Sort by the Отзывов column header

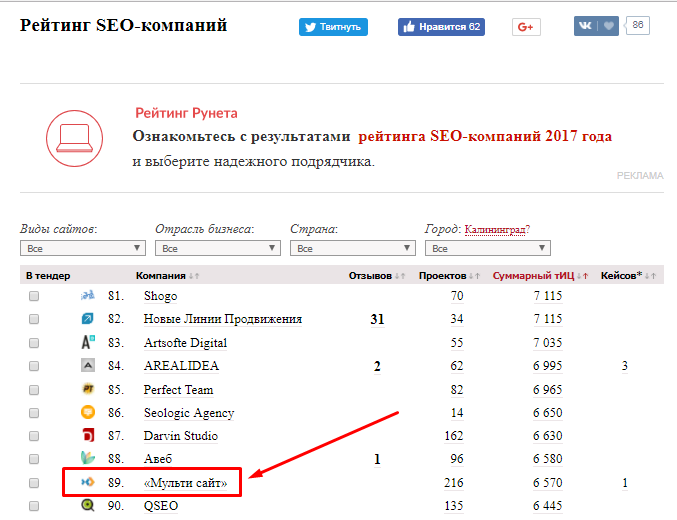click(370, 276)
